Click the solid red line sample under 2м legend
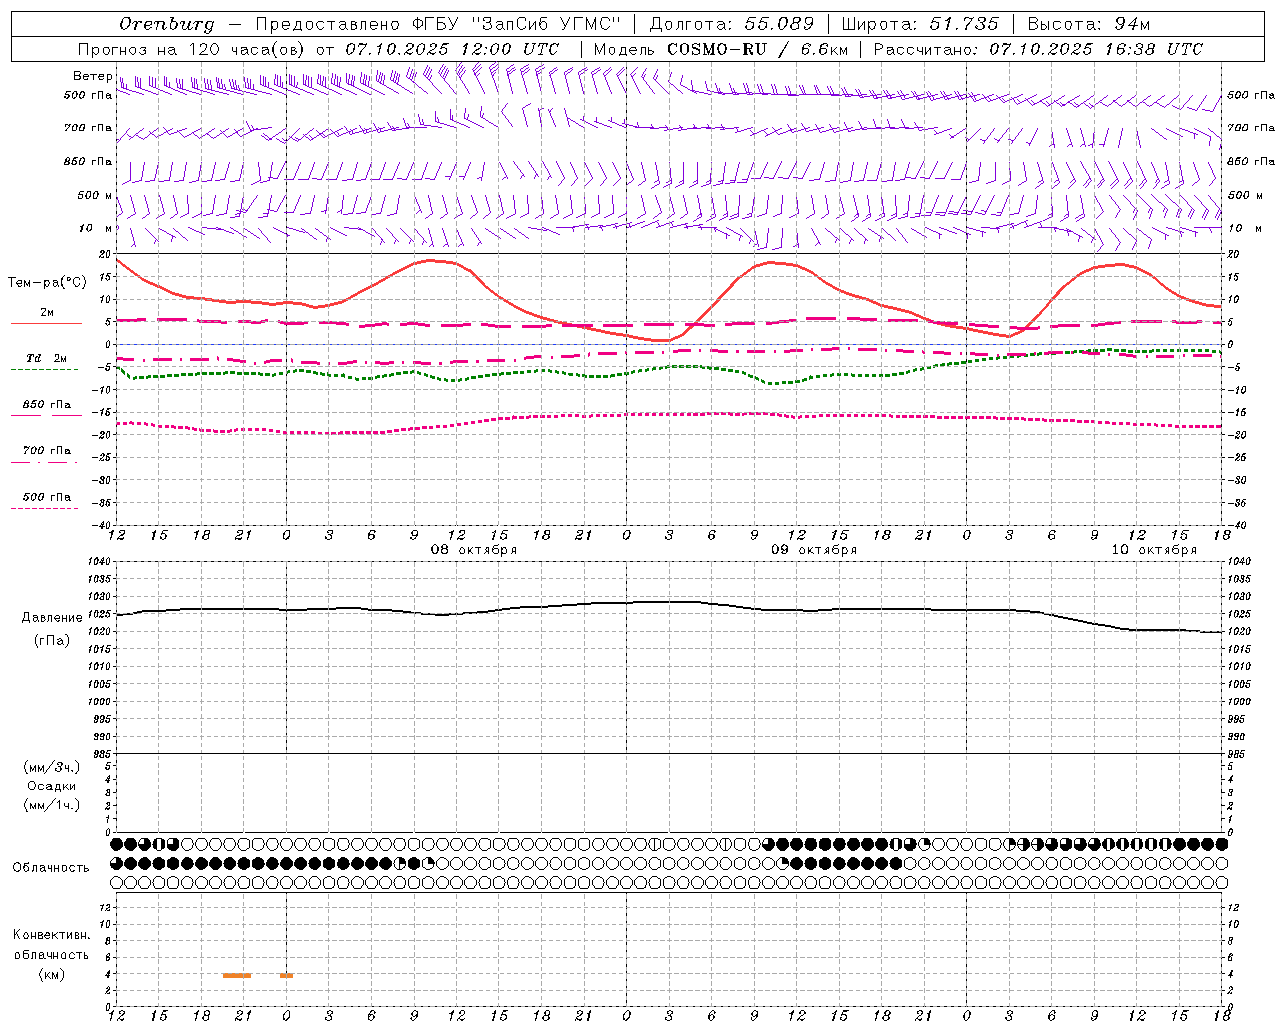This screenshot has height=1024, width=1280. [46, 323]
